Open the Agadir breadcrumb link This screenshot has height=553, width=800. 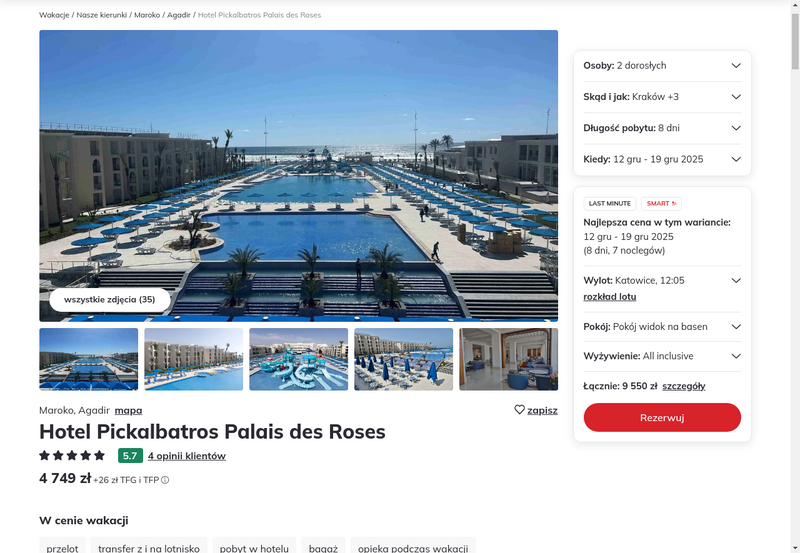point(179,15)
